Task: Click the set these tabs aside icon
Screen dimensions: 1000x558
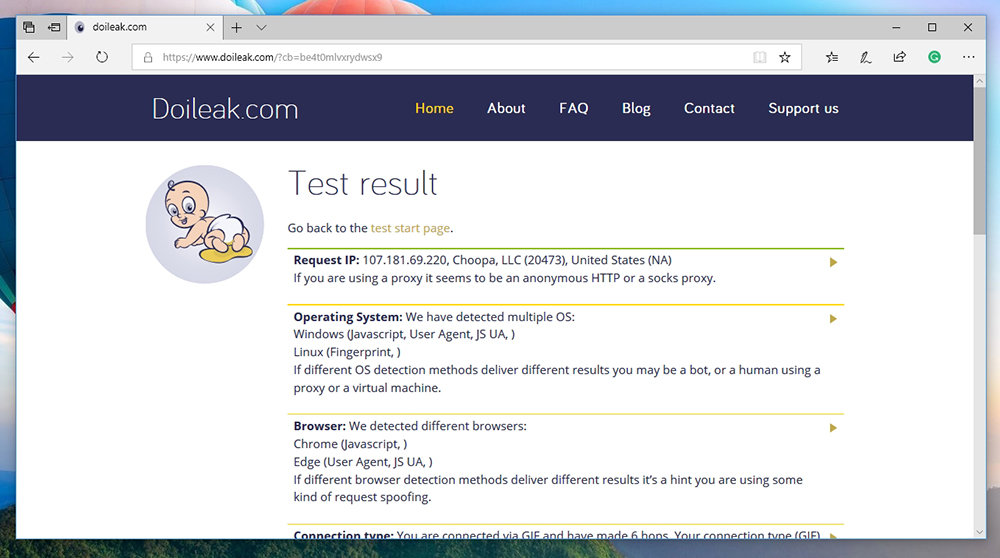Action: point(54,27)
